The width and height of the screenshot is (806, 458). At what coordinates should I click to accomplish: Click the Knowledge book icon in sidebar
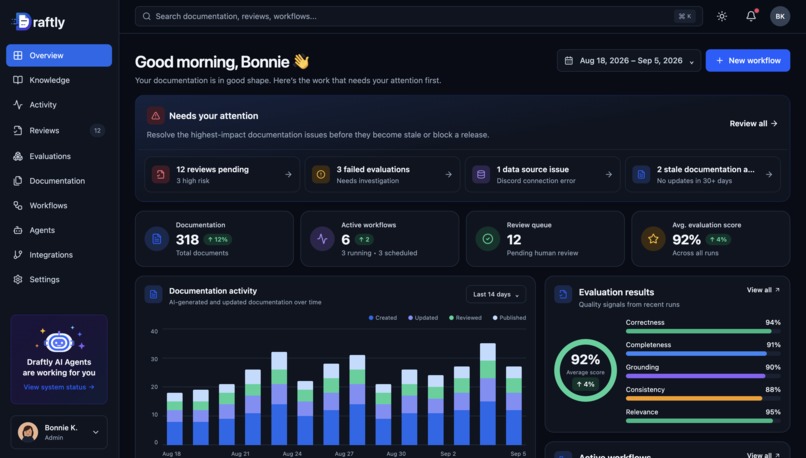(18, 80)
